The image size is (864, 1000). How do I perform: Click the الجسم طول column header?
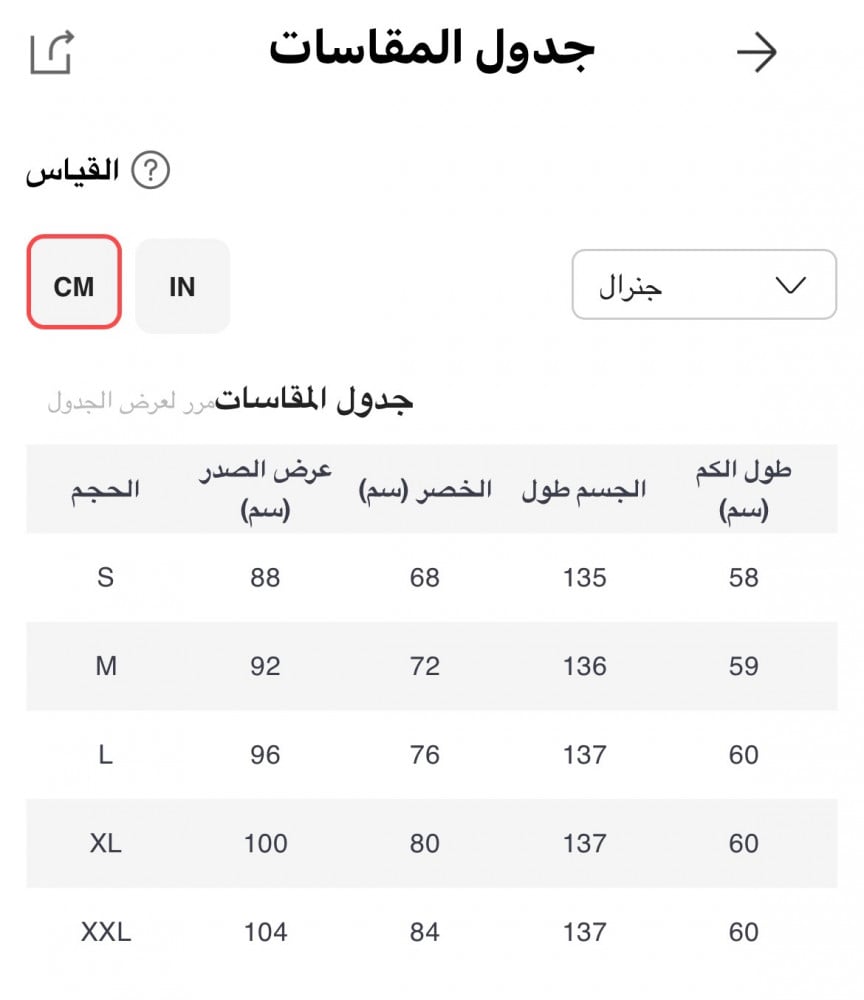coord(584,489)
